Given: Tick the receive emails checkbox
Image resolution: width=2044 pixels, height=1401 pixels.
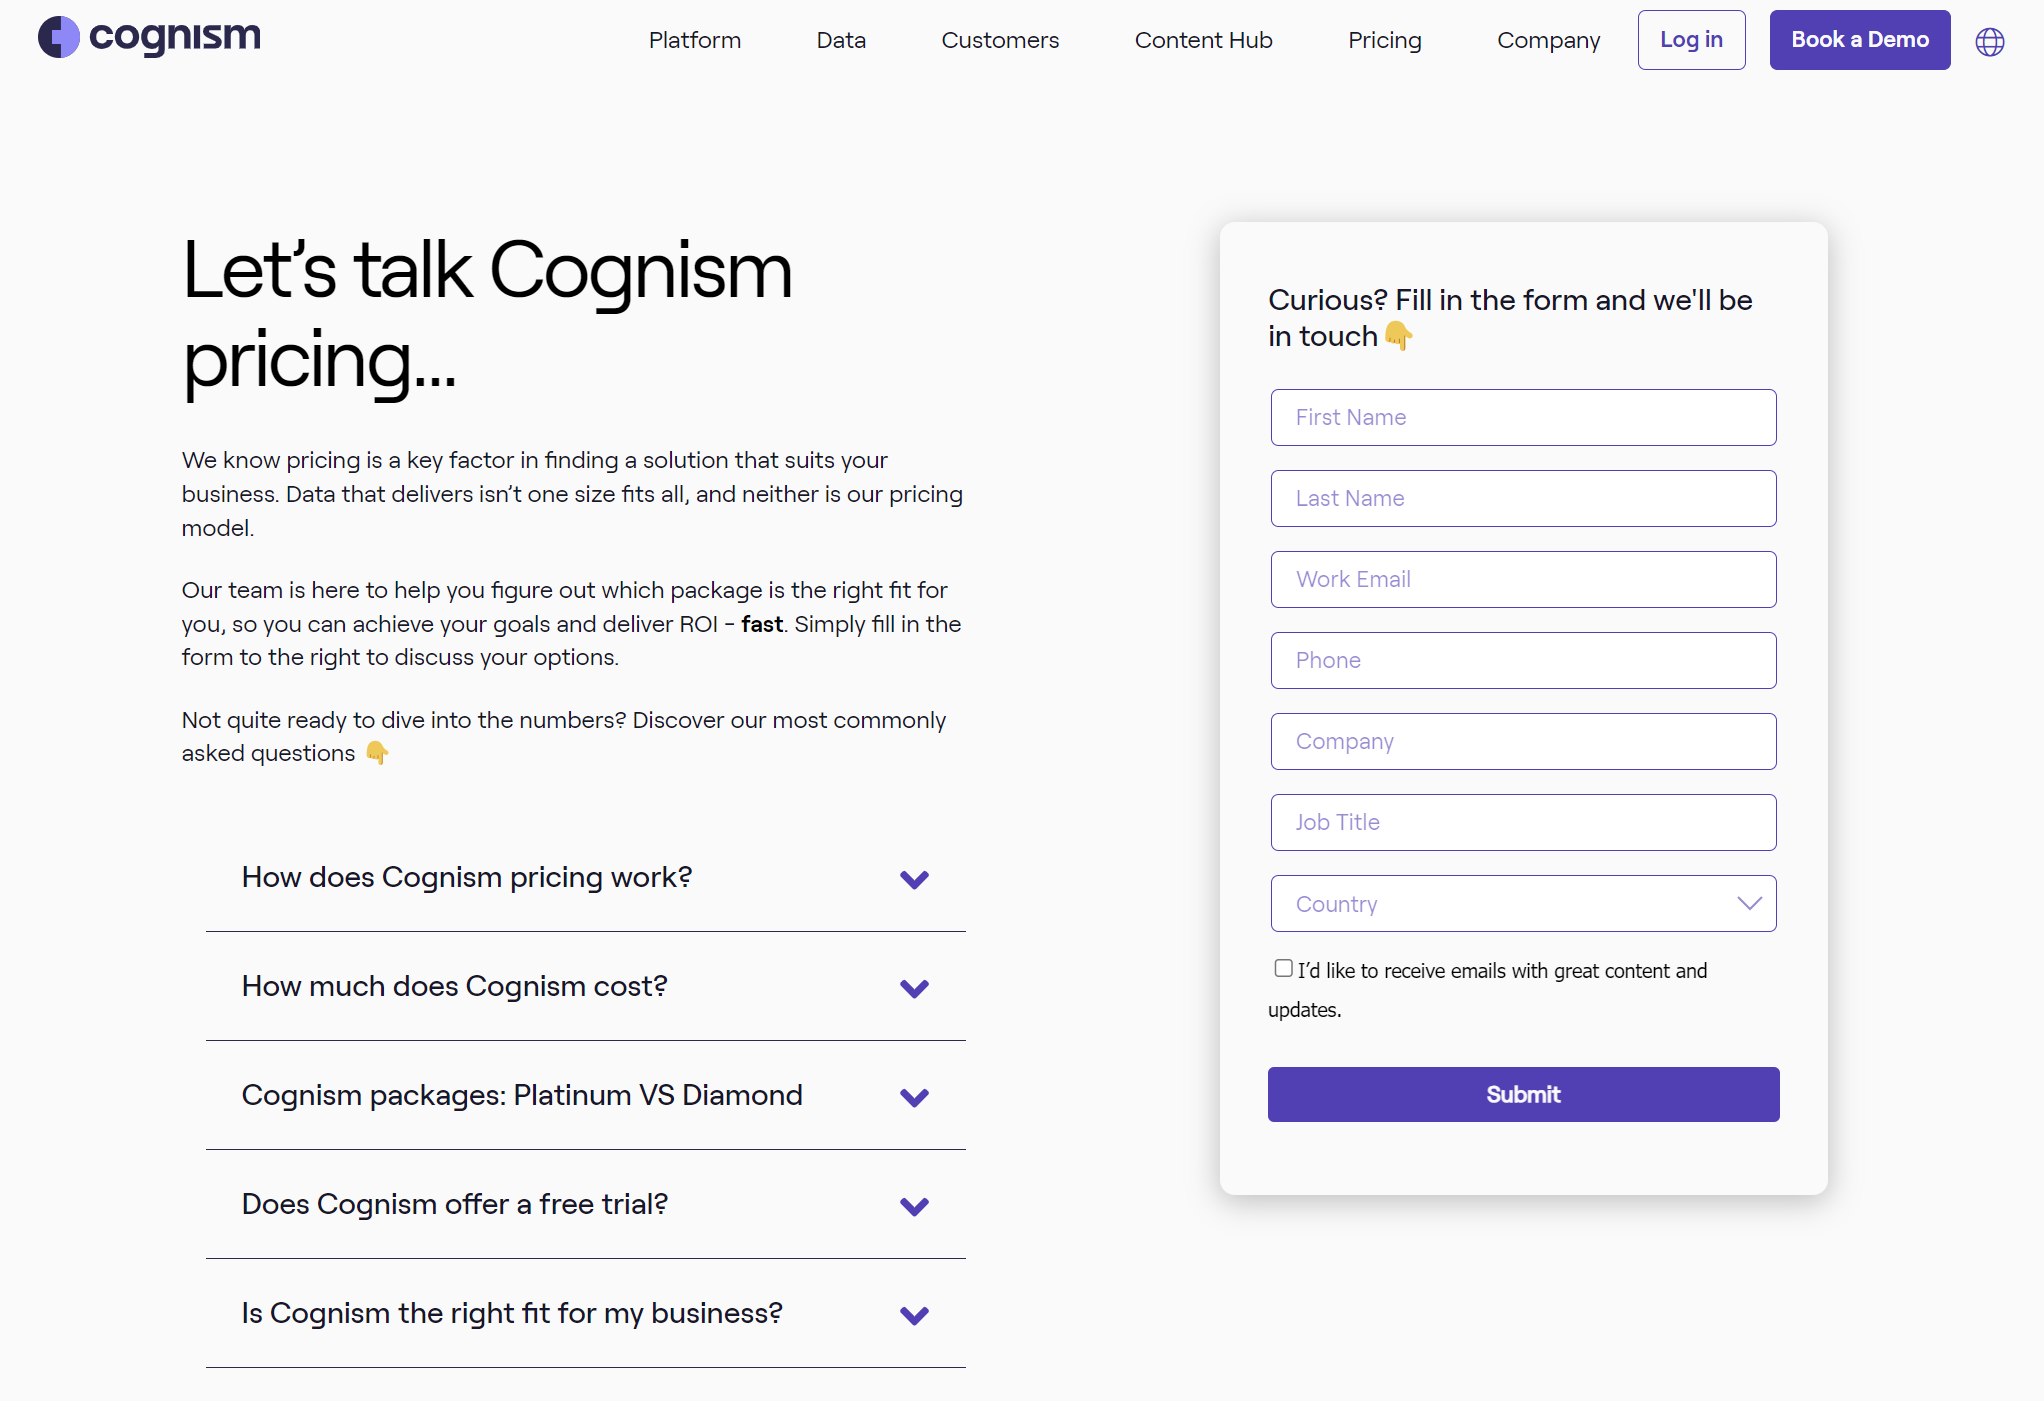Looking at the screenshot, I should [1283, 968].
